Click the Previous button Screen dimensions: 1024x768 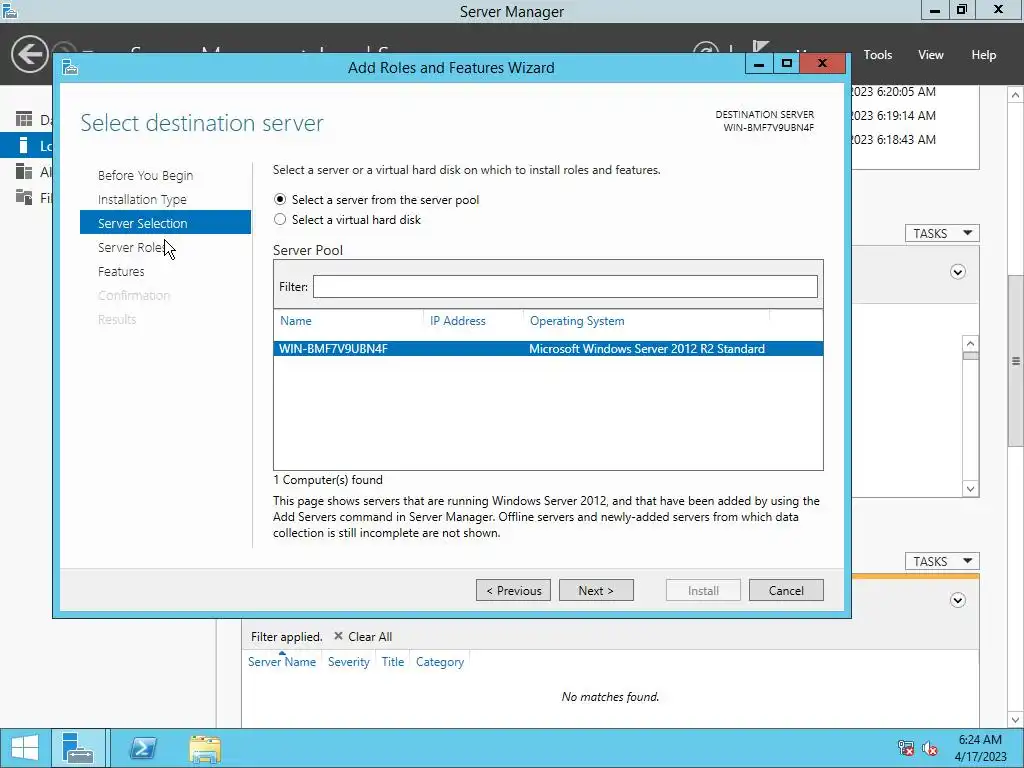pos(513,590)
